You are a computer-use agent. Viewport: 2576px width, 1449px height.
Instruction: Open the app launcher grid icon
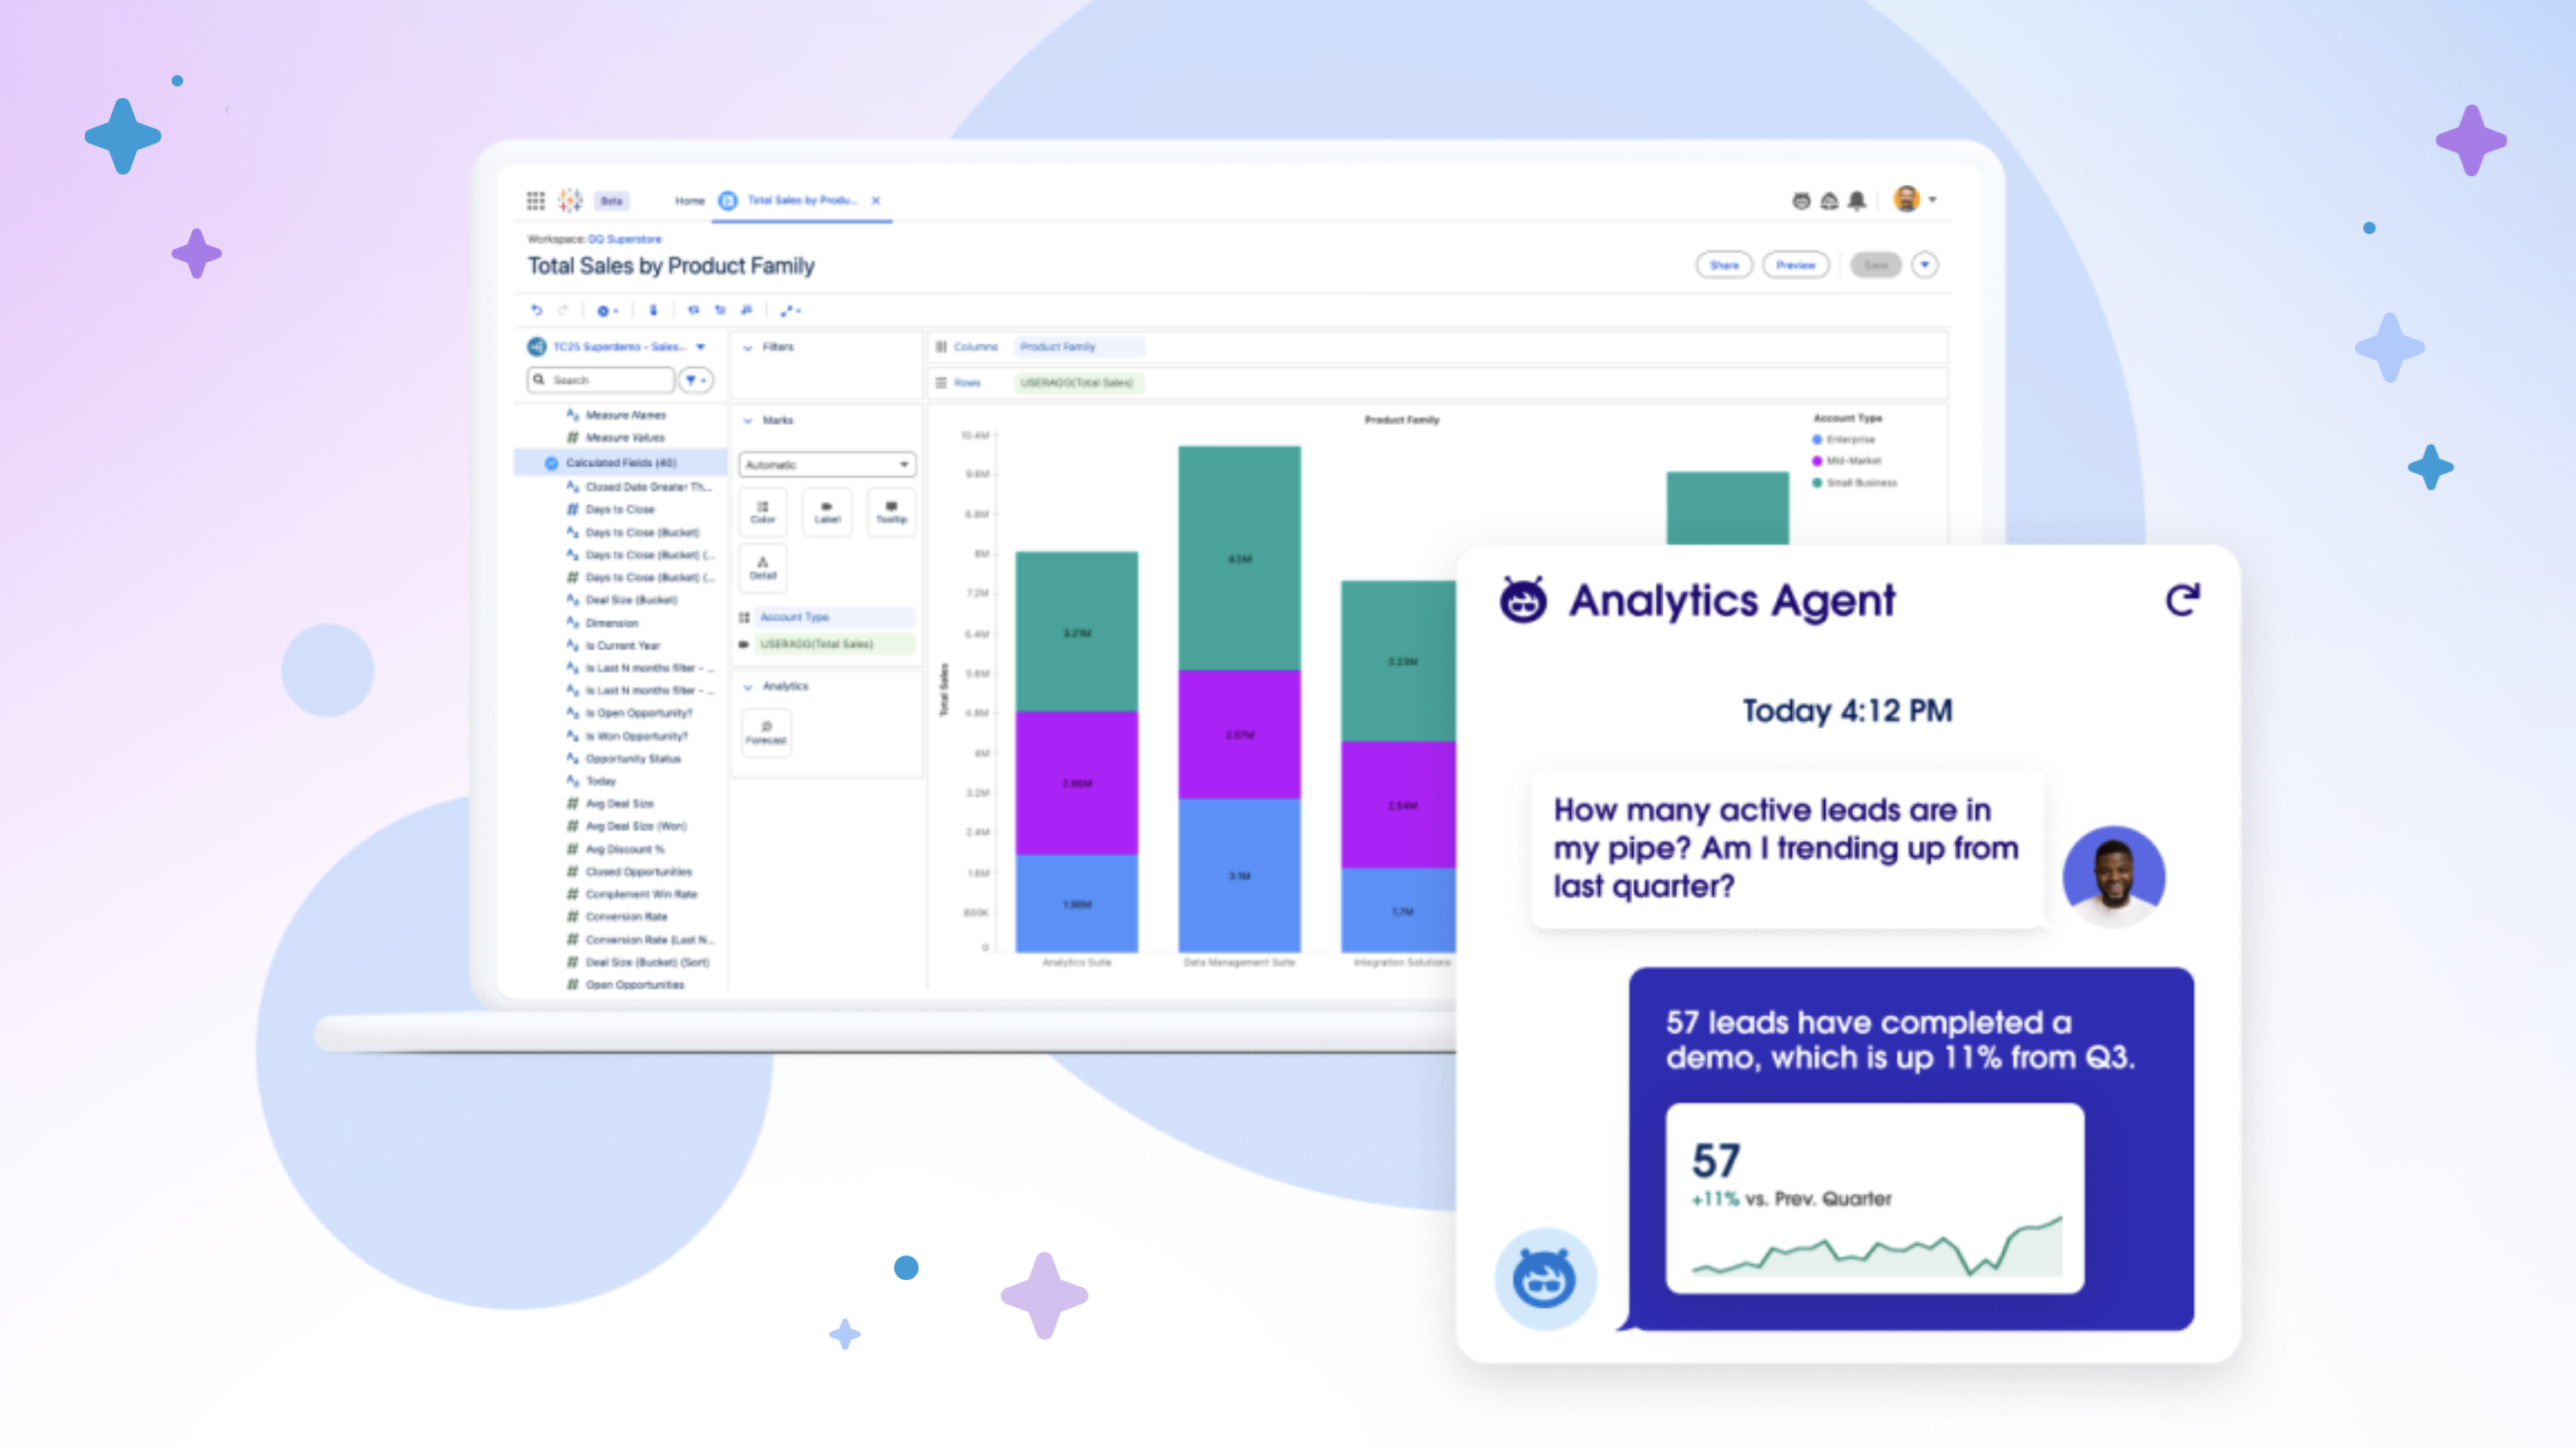(535, 201)
